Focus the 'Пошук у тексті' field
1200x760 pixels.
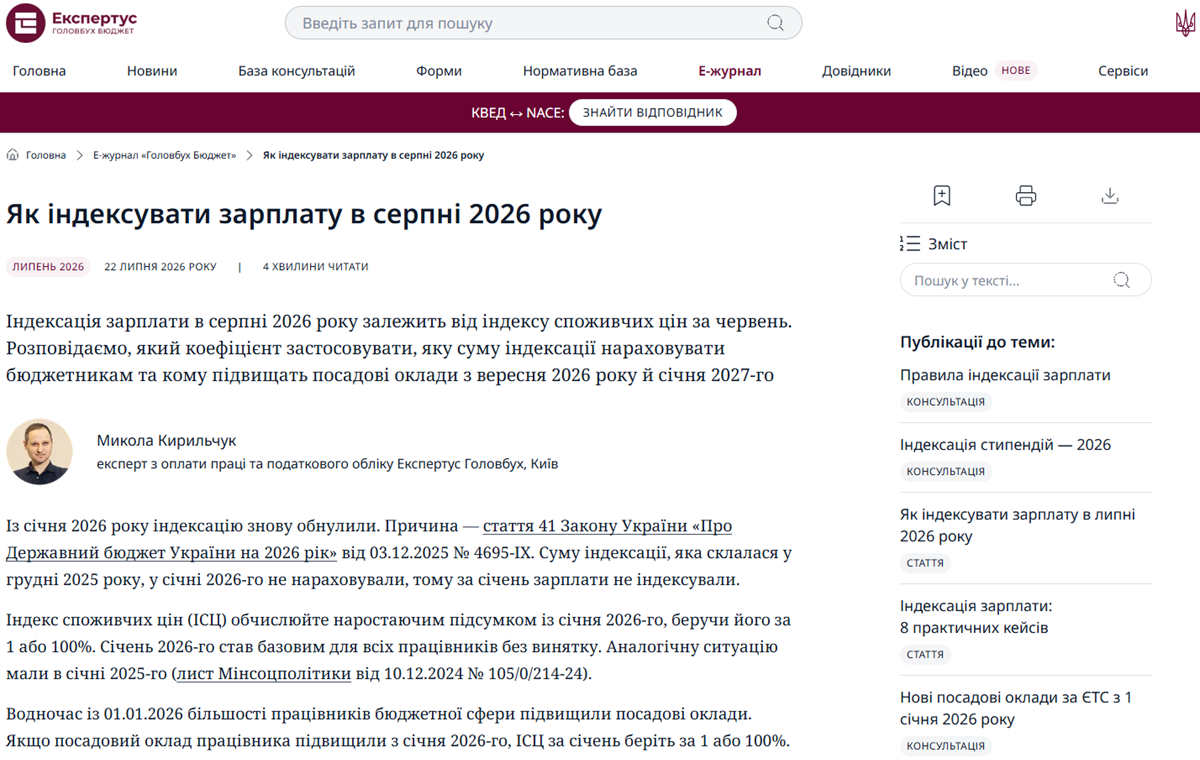[x=1026, y=280]
